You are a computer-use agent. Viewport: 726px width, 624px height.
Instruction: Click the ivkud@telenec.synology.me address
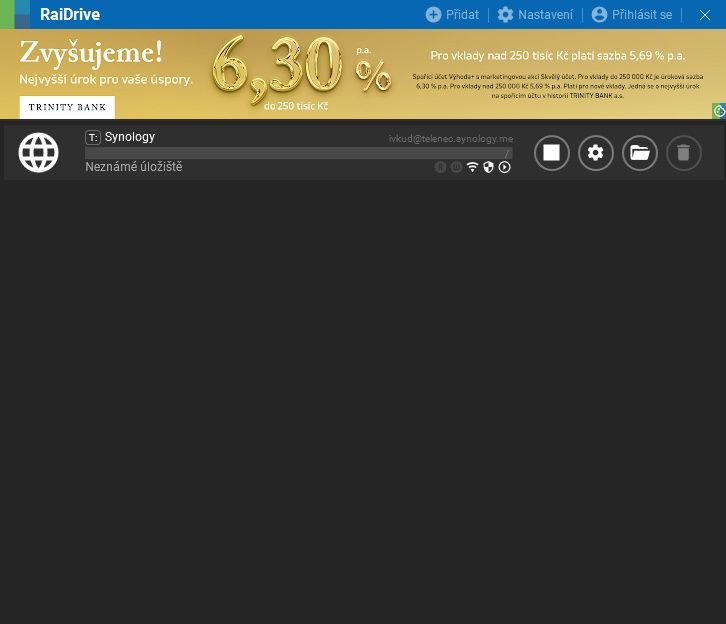450,139
